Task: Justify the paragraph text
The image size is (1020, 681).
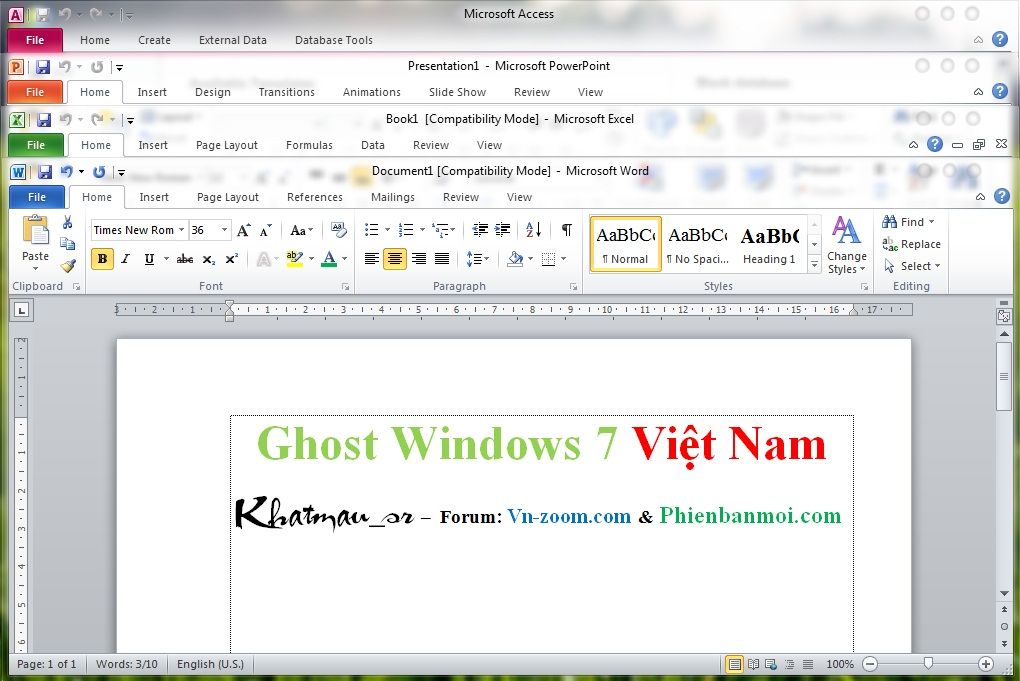Action: click(x=442, y=259)
